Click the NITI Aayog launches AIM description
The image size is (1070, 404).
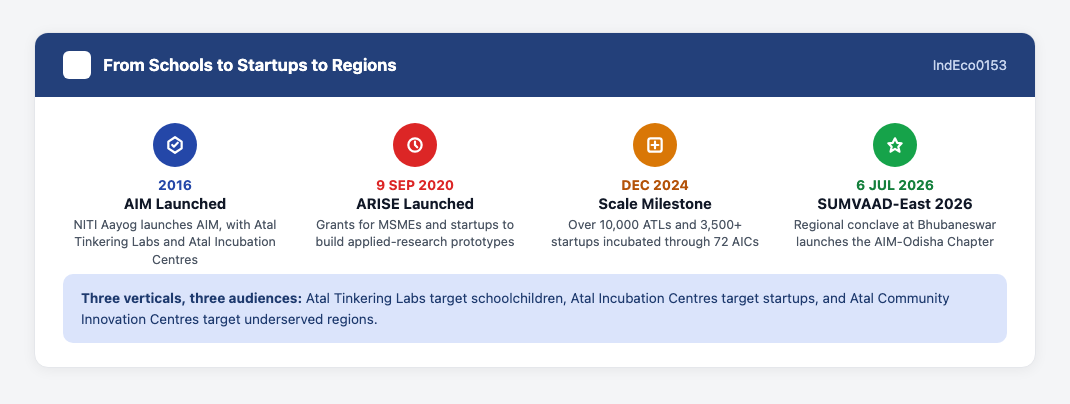pyautogui.click(x=175, y=242)
